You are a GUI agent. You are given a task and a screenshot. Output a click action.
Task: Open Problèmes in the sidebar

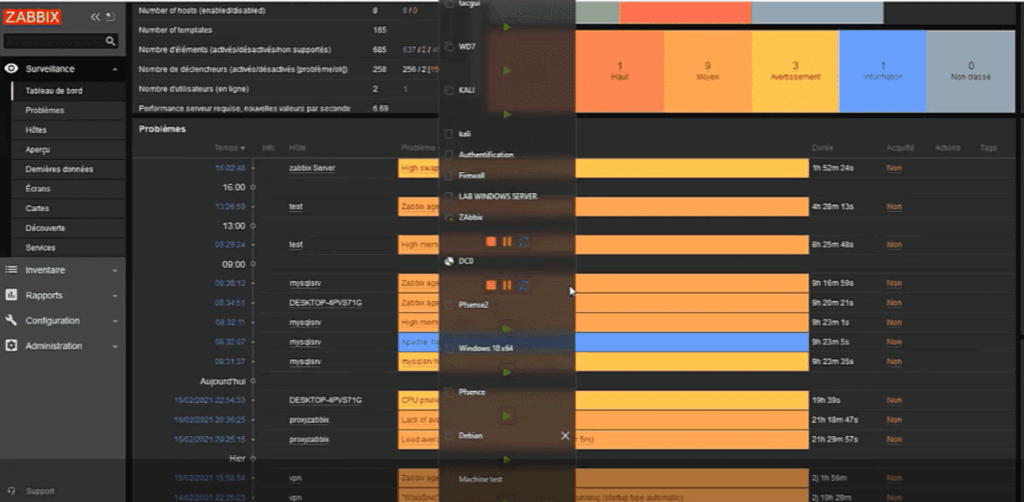click(45, 111)
